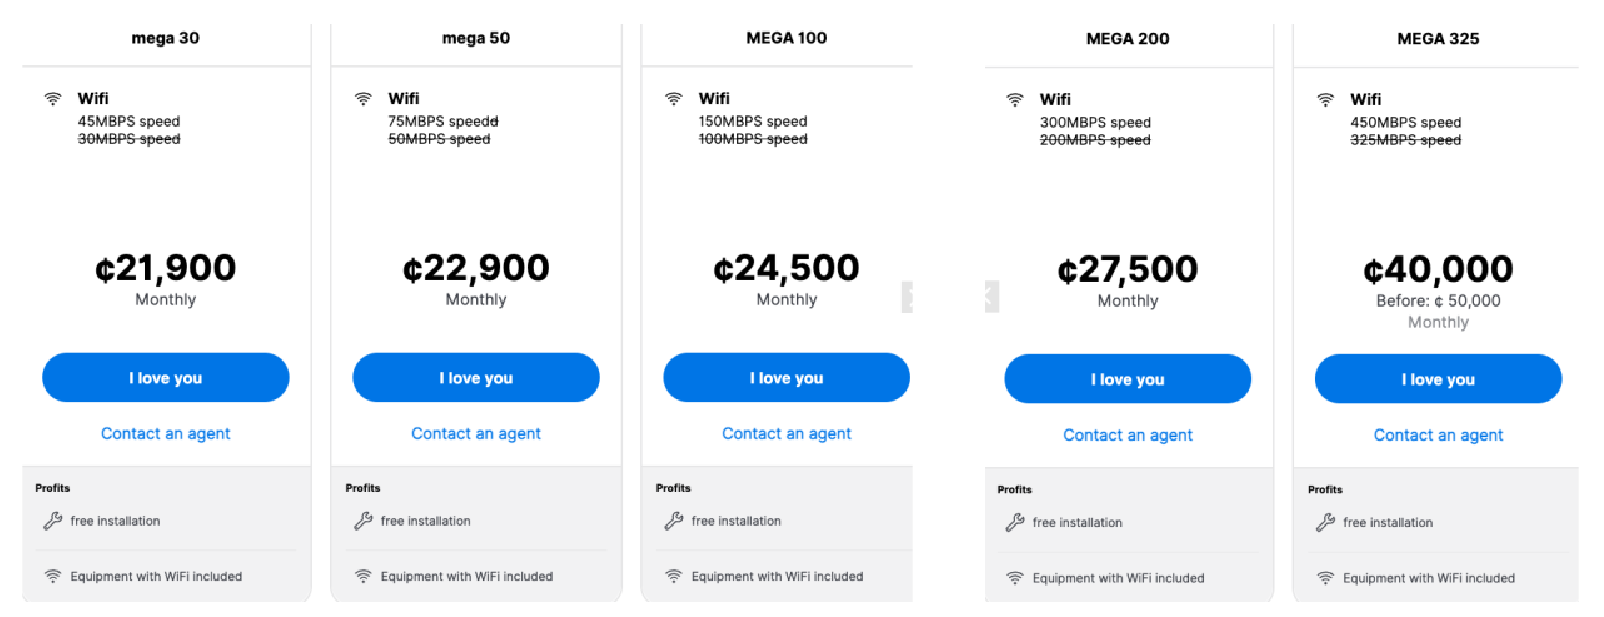Click the Wifi icon in MEGA 325 card
This screenshot has height=617, width=1604.
1325,100
